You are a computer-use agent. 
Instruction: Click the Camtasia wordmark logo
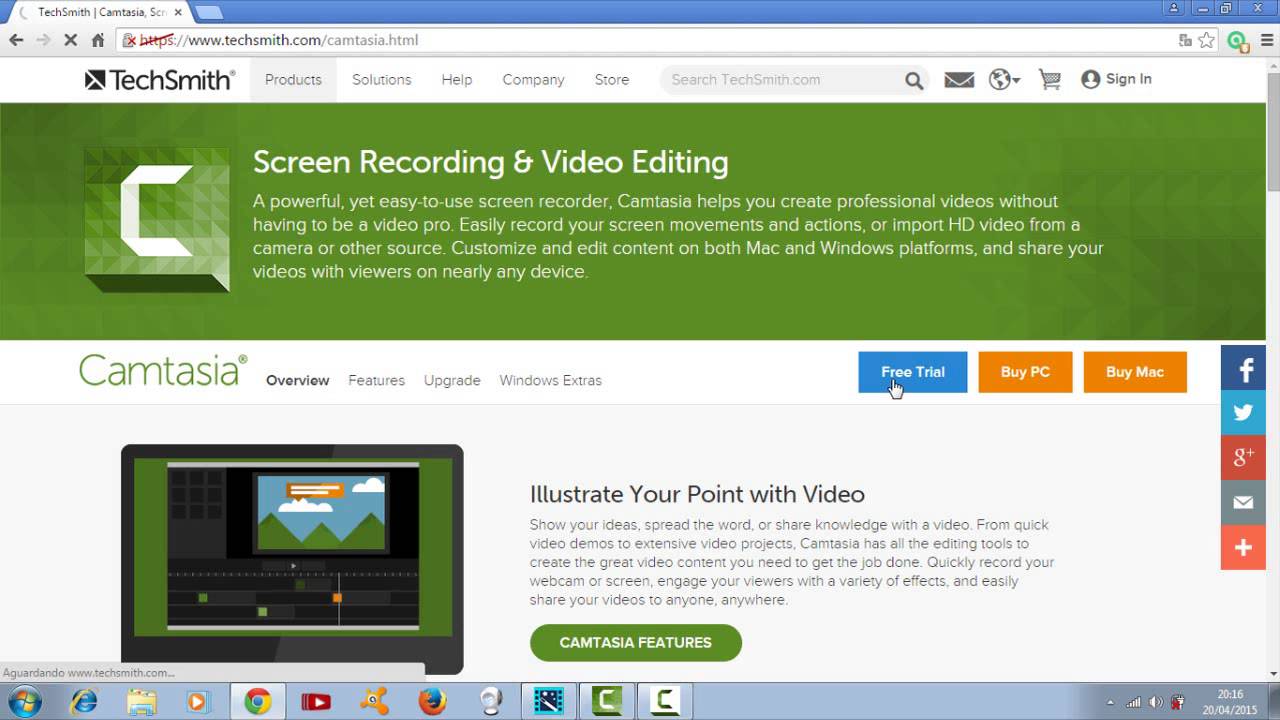pyautogui.click(x=163, y=370)
